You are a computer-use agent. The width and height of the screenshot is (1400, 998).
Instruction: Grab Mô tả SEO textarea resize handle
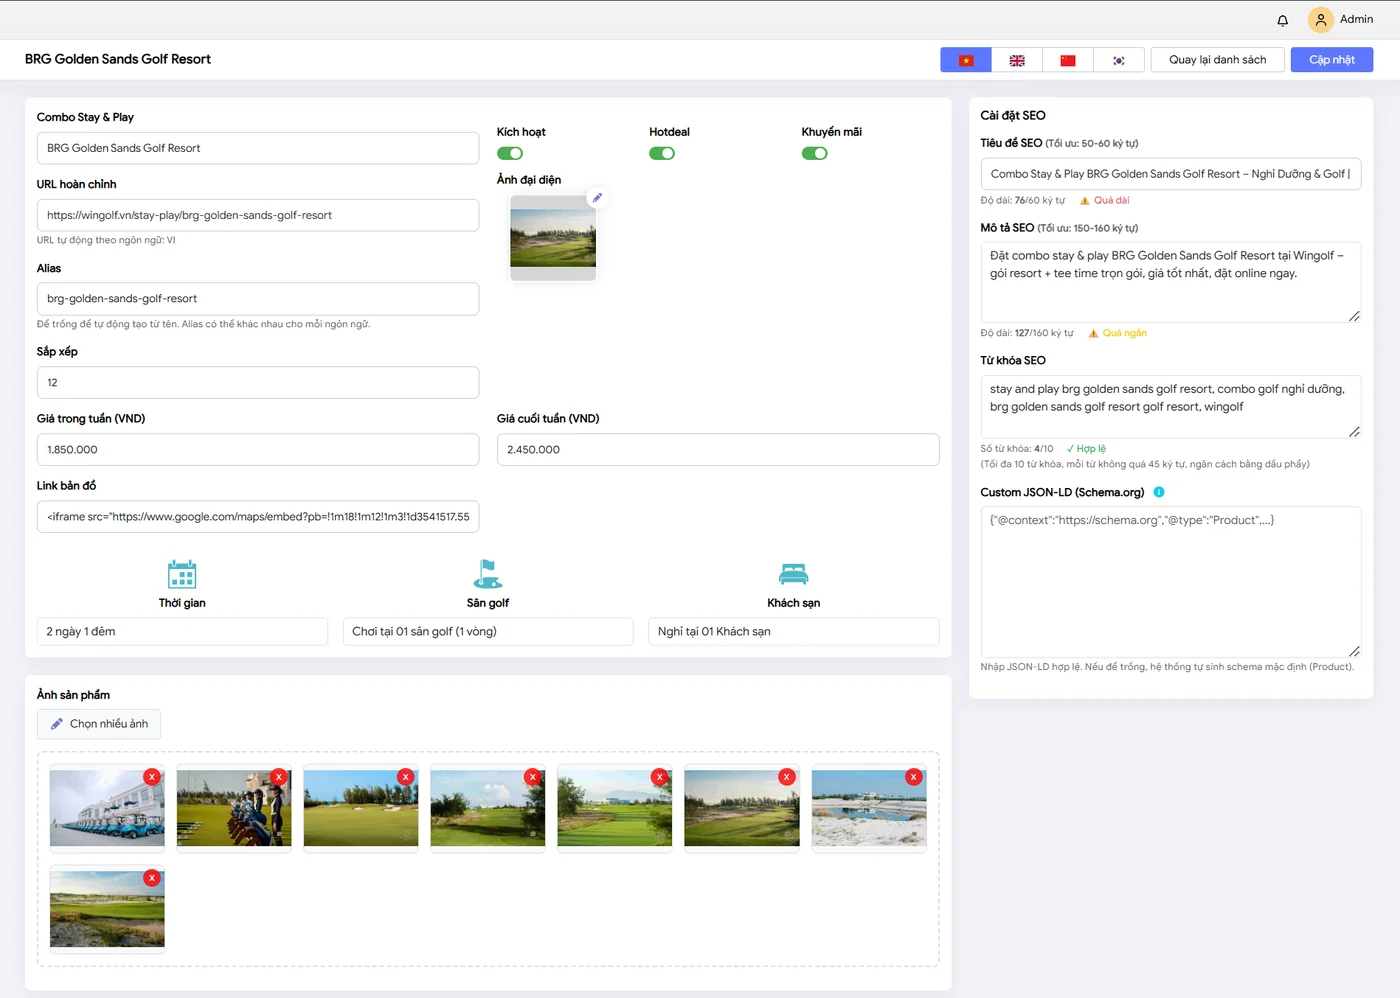(1354, 316)
